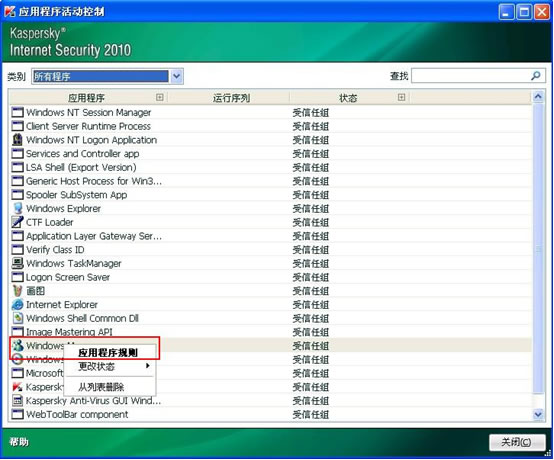Screen dimensions: 554x460
Task: Minimize the 应用程序活动控制 window
Action: (x=506, y=12)
